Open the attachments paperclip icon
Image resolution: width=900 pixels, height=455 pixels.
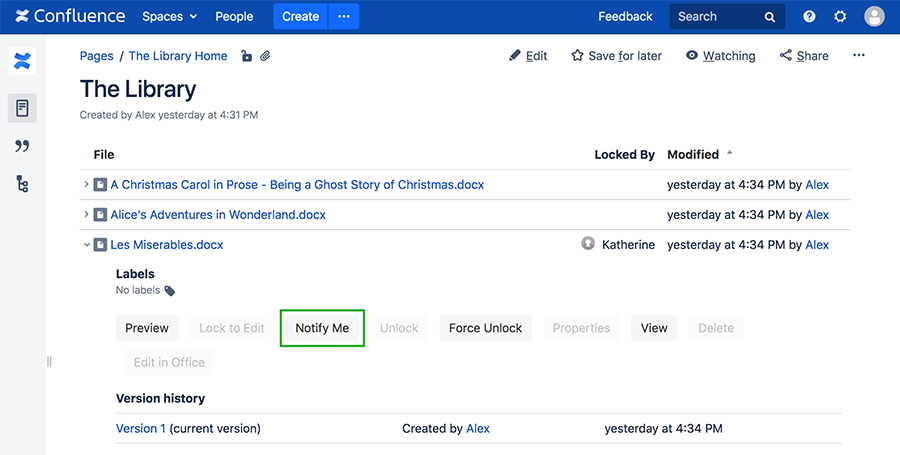tap(265, 56)
